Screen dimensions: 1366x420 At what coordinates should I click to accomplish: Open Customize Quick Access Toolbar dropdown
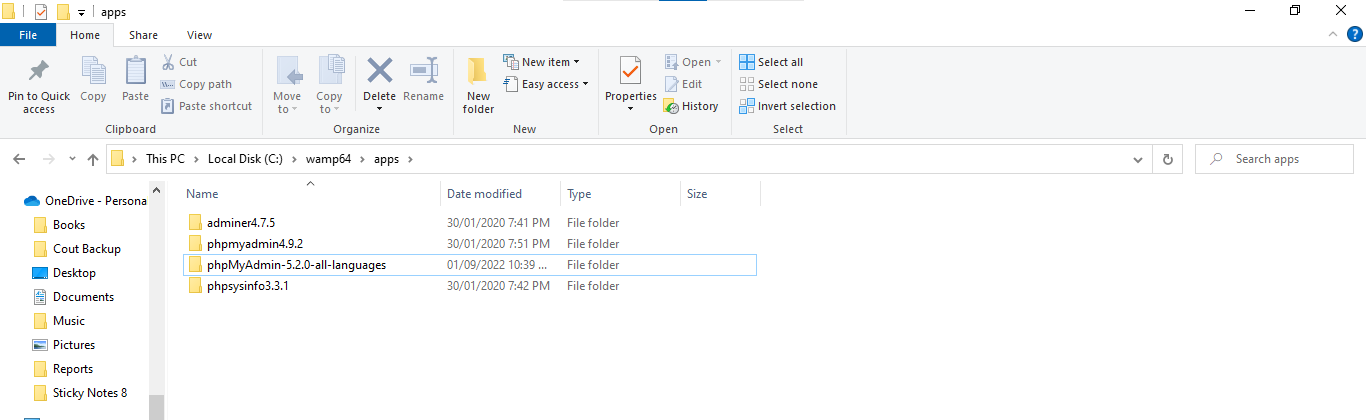coord(81,13)
